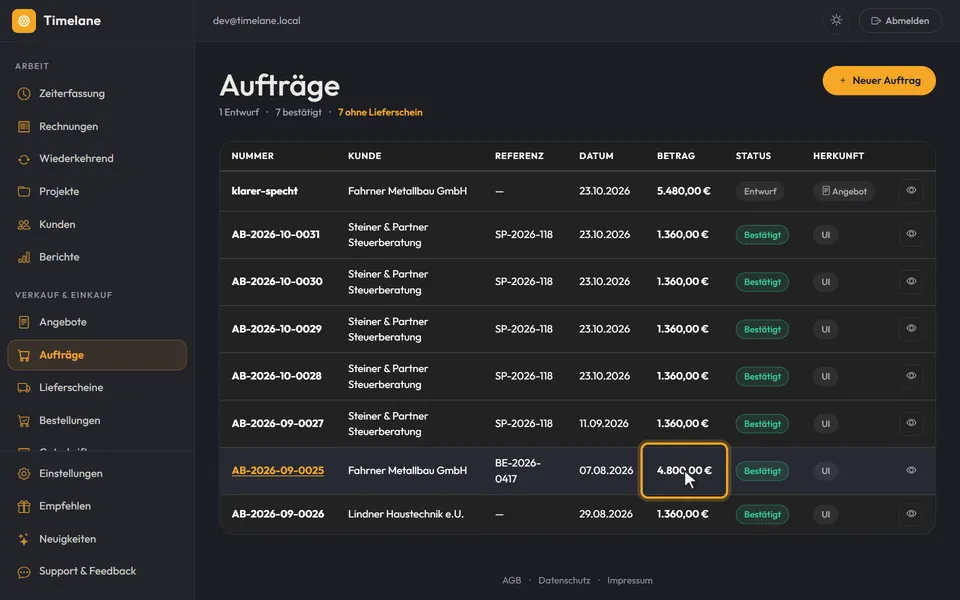View order AB-2026-10-0028 via eye icon

point(911,375)
